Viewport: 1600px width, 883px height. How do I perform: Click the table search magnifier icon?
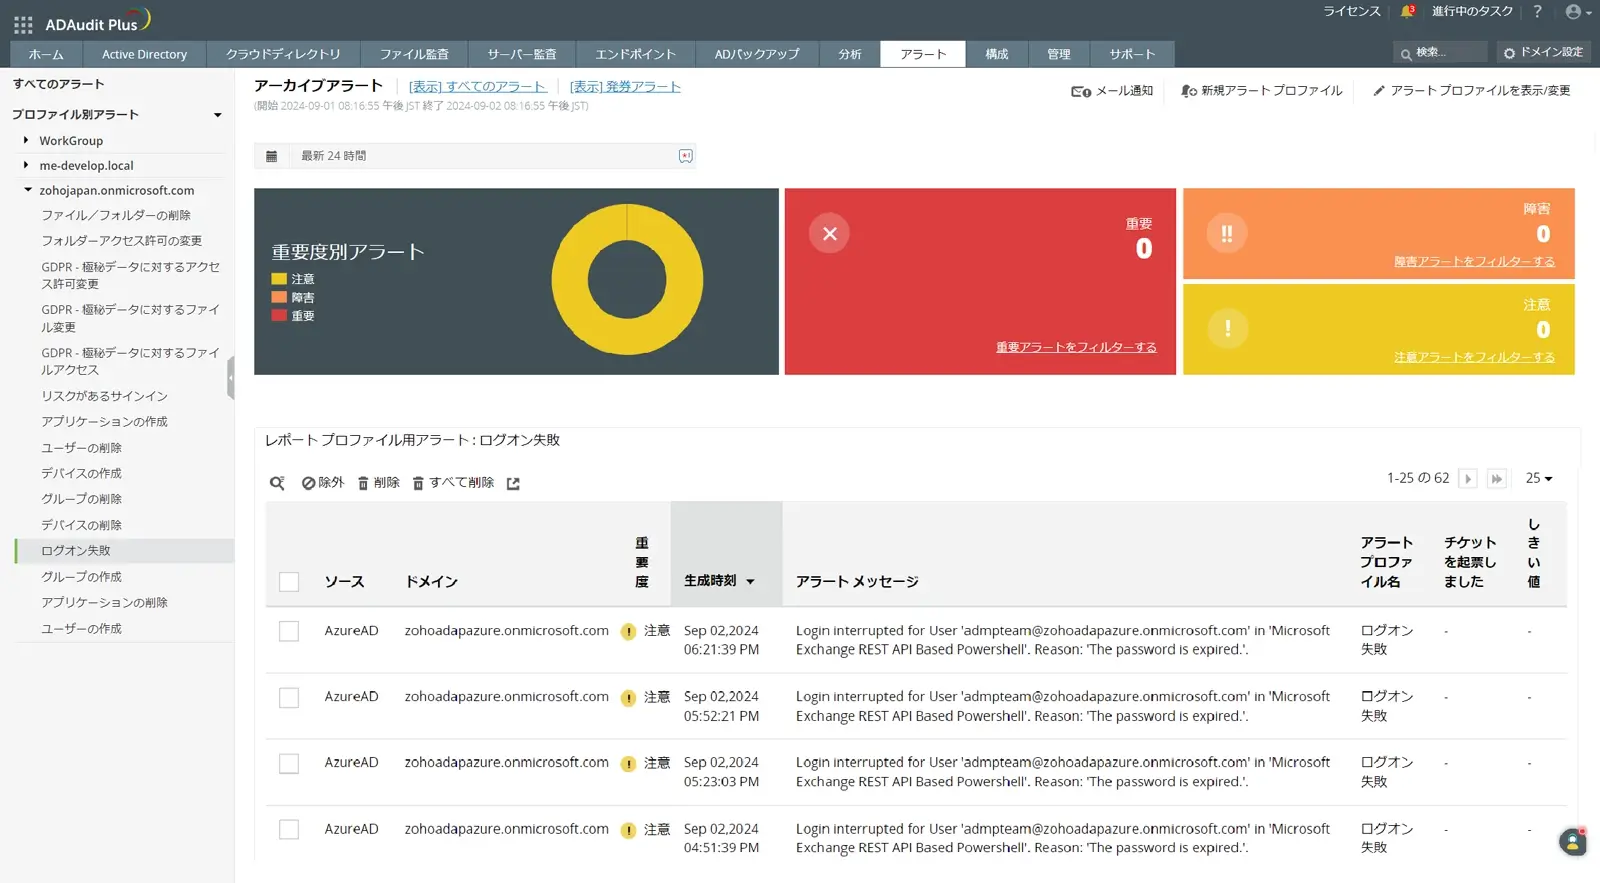[x=277, y=483]
